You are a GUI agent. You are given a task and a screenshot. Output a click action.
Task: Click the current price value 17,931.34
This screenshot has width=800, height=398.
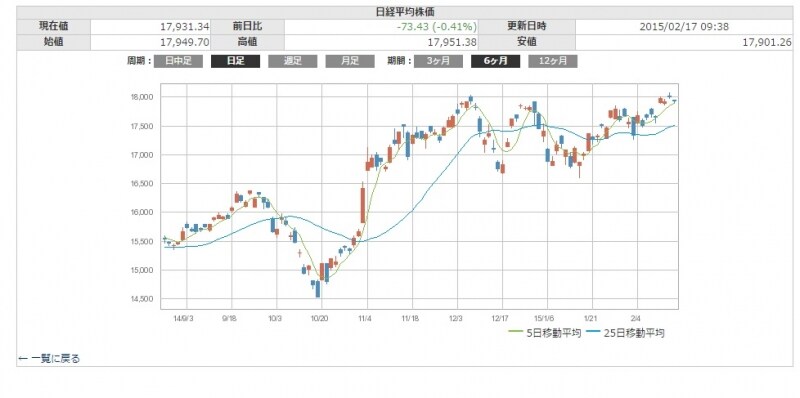click(x=185, y=27)
